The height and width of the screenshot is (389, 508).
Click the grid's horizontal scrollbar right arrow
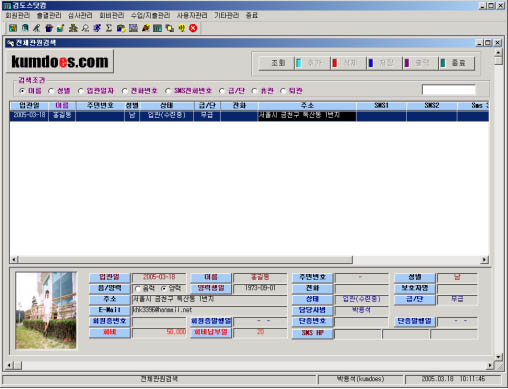pos(485,260)
